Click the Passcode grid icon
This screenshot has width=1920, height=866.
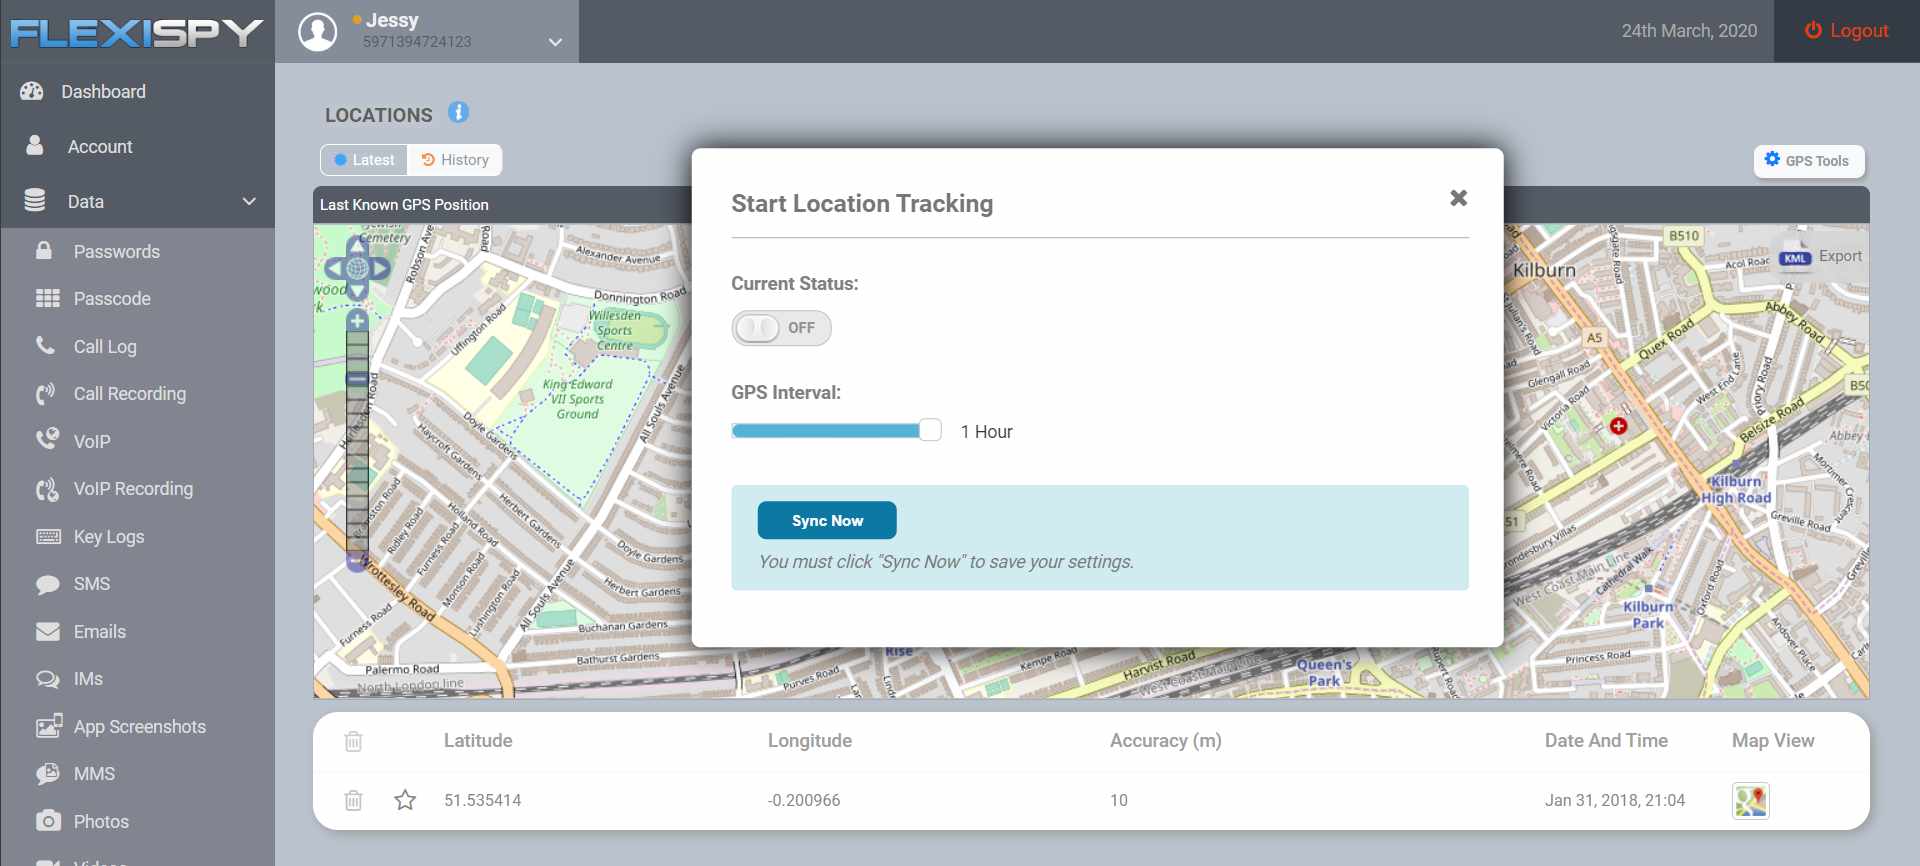click(x=47, y=298)
